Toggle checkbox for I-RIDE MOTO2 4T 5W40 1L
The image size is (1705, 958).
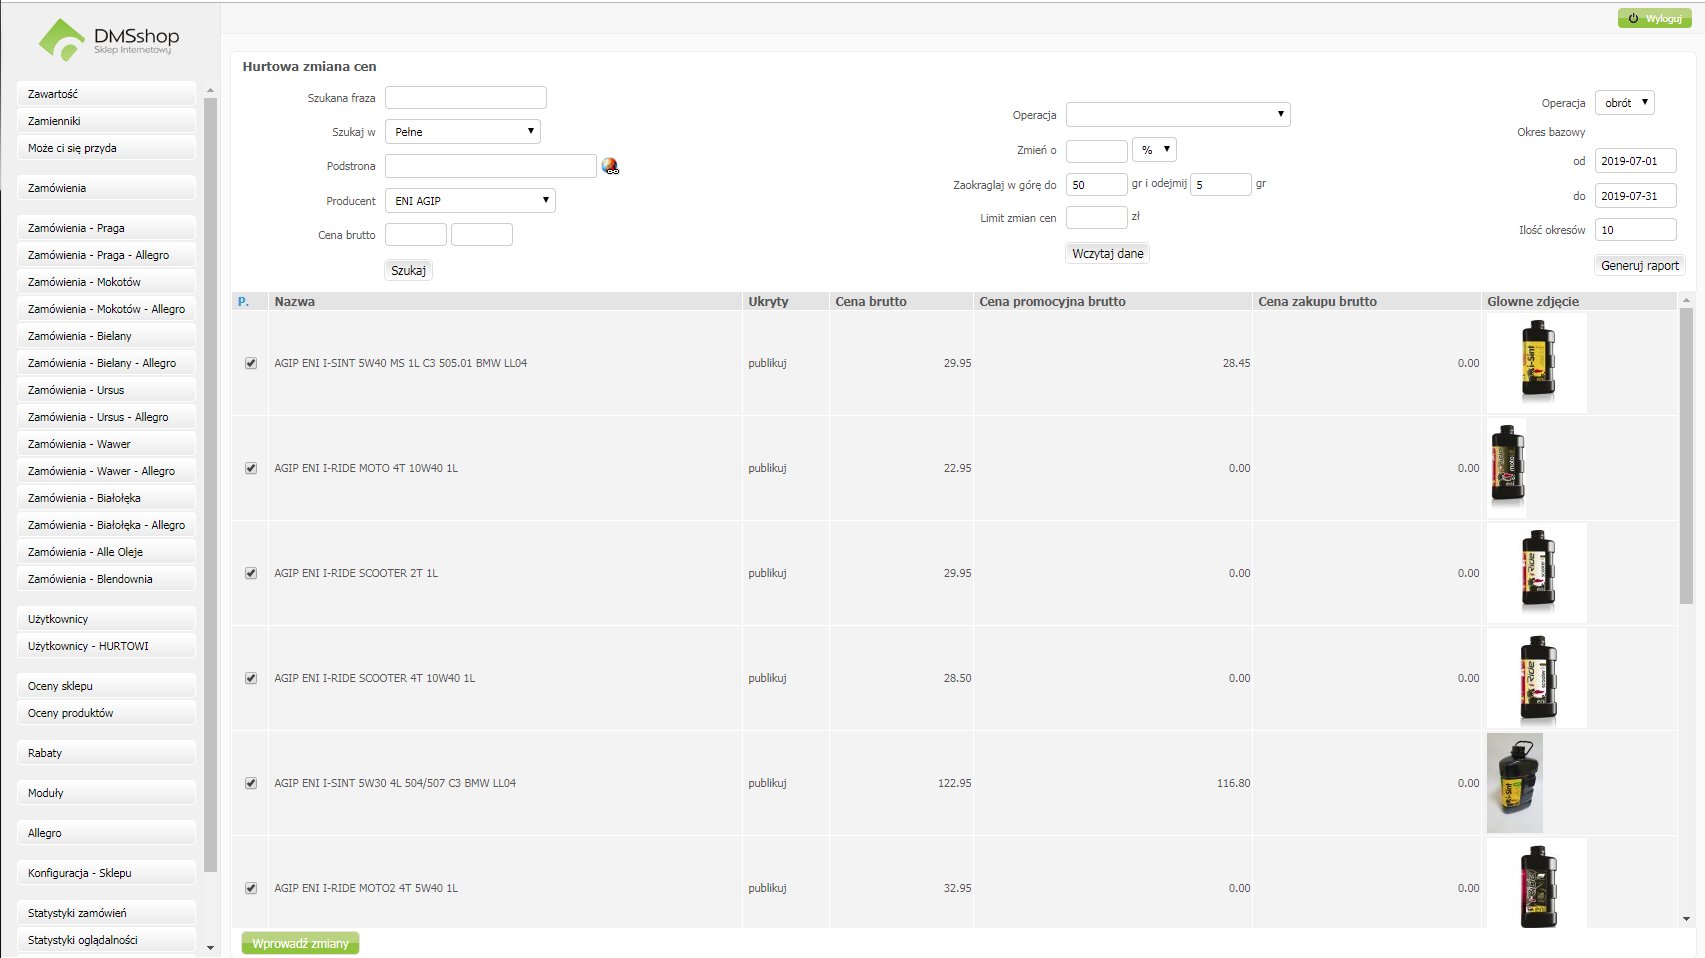(251, 888)
